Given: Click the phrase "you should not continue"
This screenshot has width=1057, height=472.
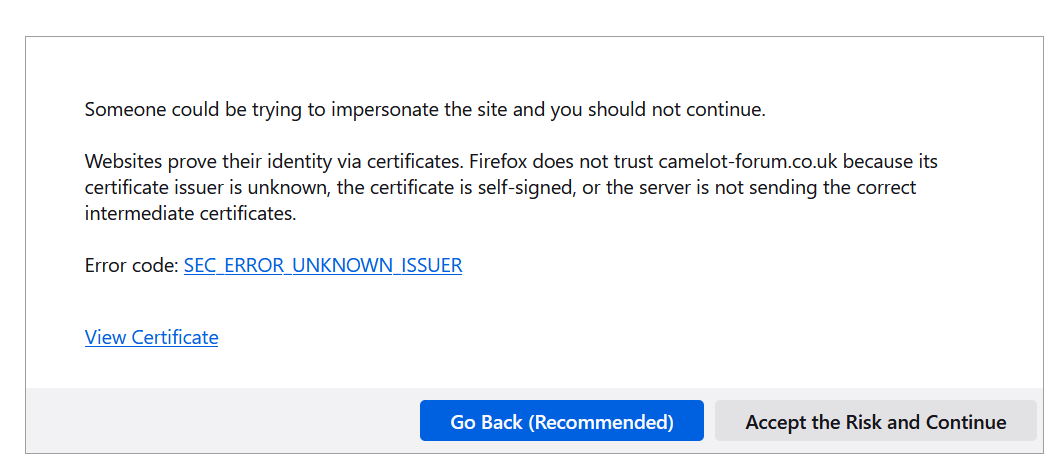Looking at the screenshot, I should click(x=657, y=110).
